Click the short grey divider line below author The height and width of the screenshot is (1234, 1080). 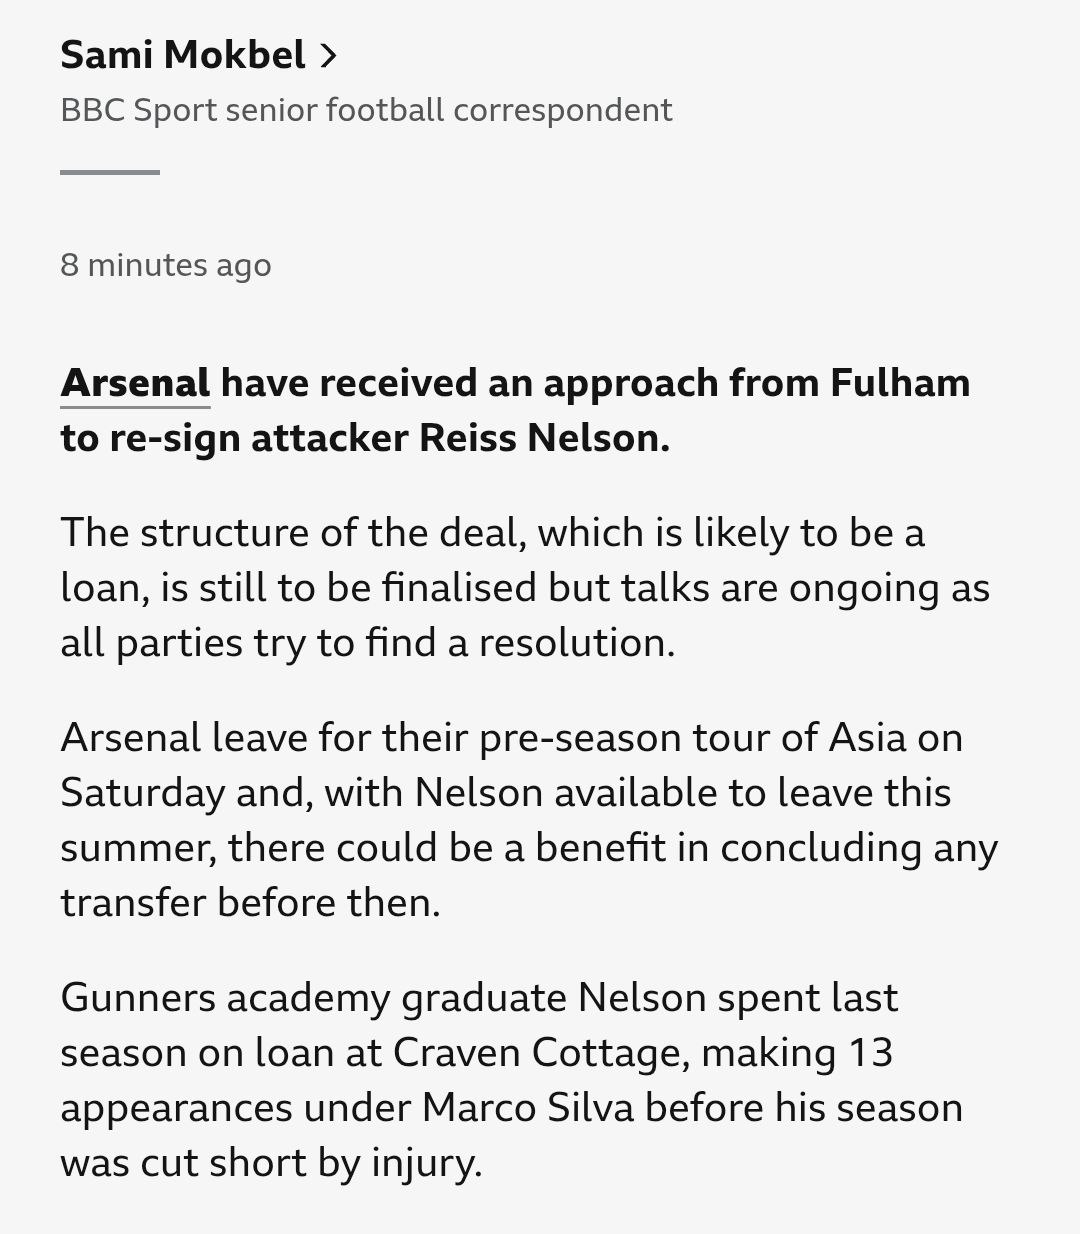pos(110,172)
